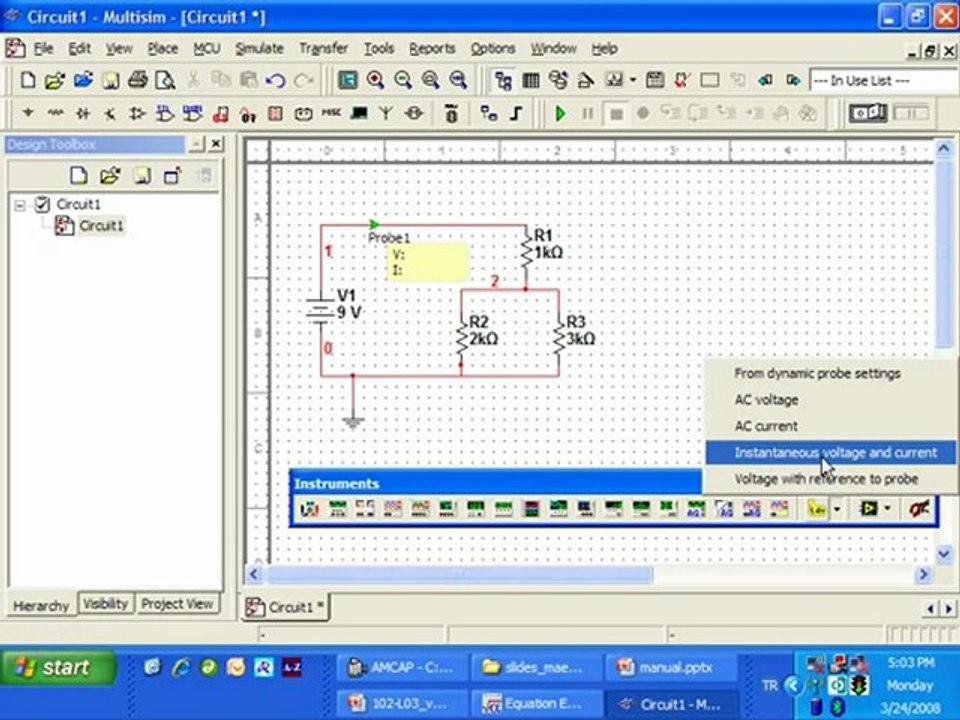Open Electrical Rules Check

[682, 80]
